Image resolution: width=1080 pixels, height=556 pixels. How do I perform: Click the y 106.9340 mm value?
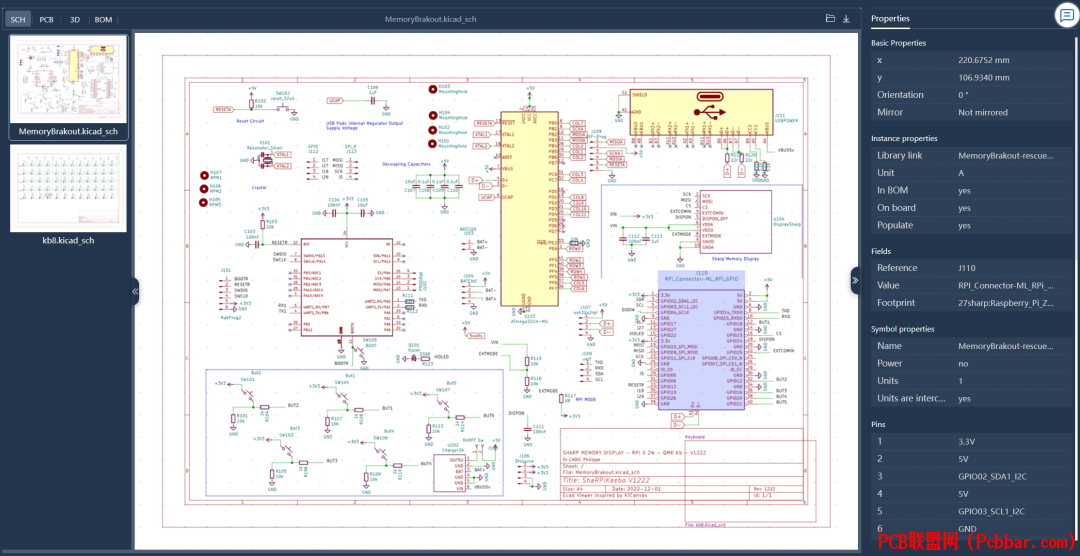(984, 77)
